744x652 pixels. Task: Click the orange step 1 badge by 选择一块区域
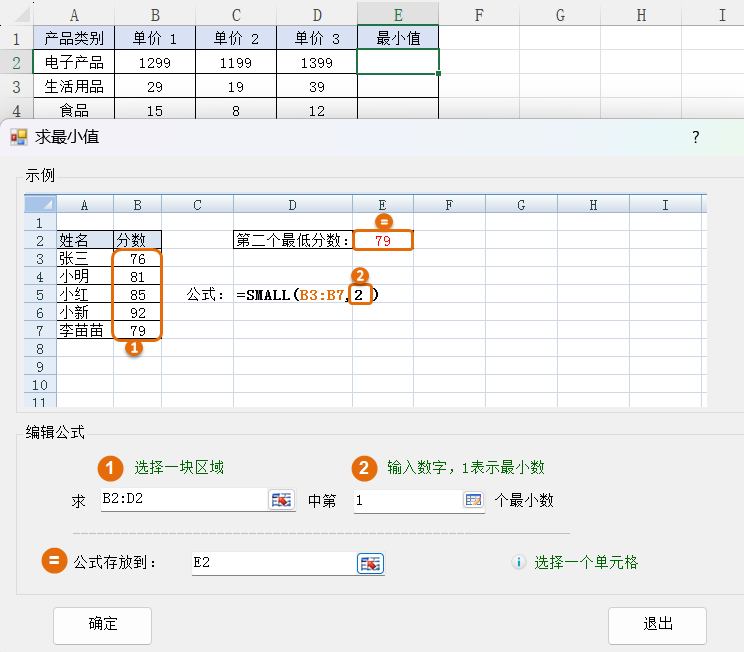click(x=109, y=467)
